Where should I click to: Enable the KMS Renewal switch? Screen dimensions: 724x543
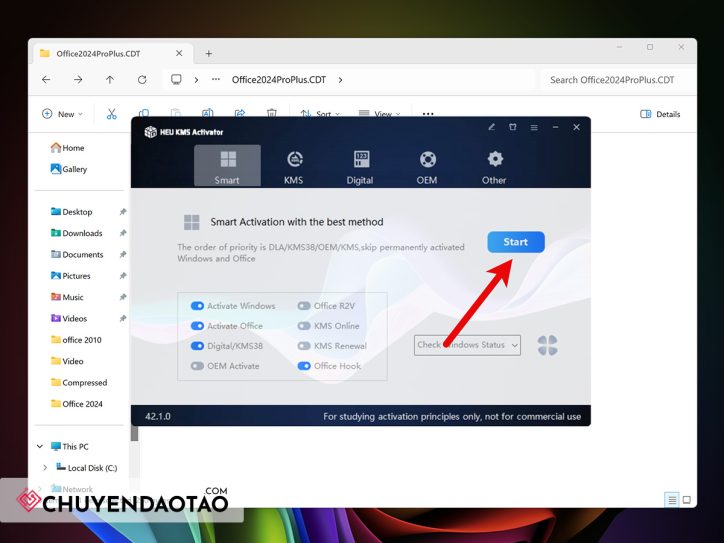click(x=304, y=346)
